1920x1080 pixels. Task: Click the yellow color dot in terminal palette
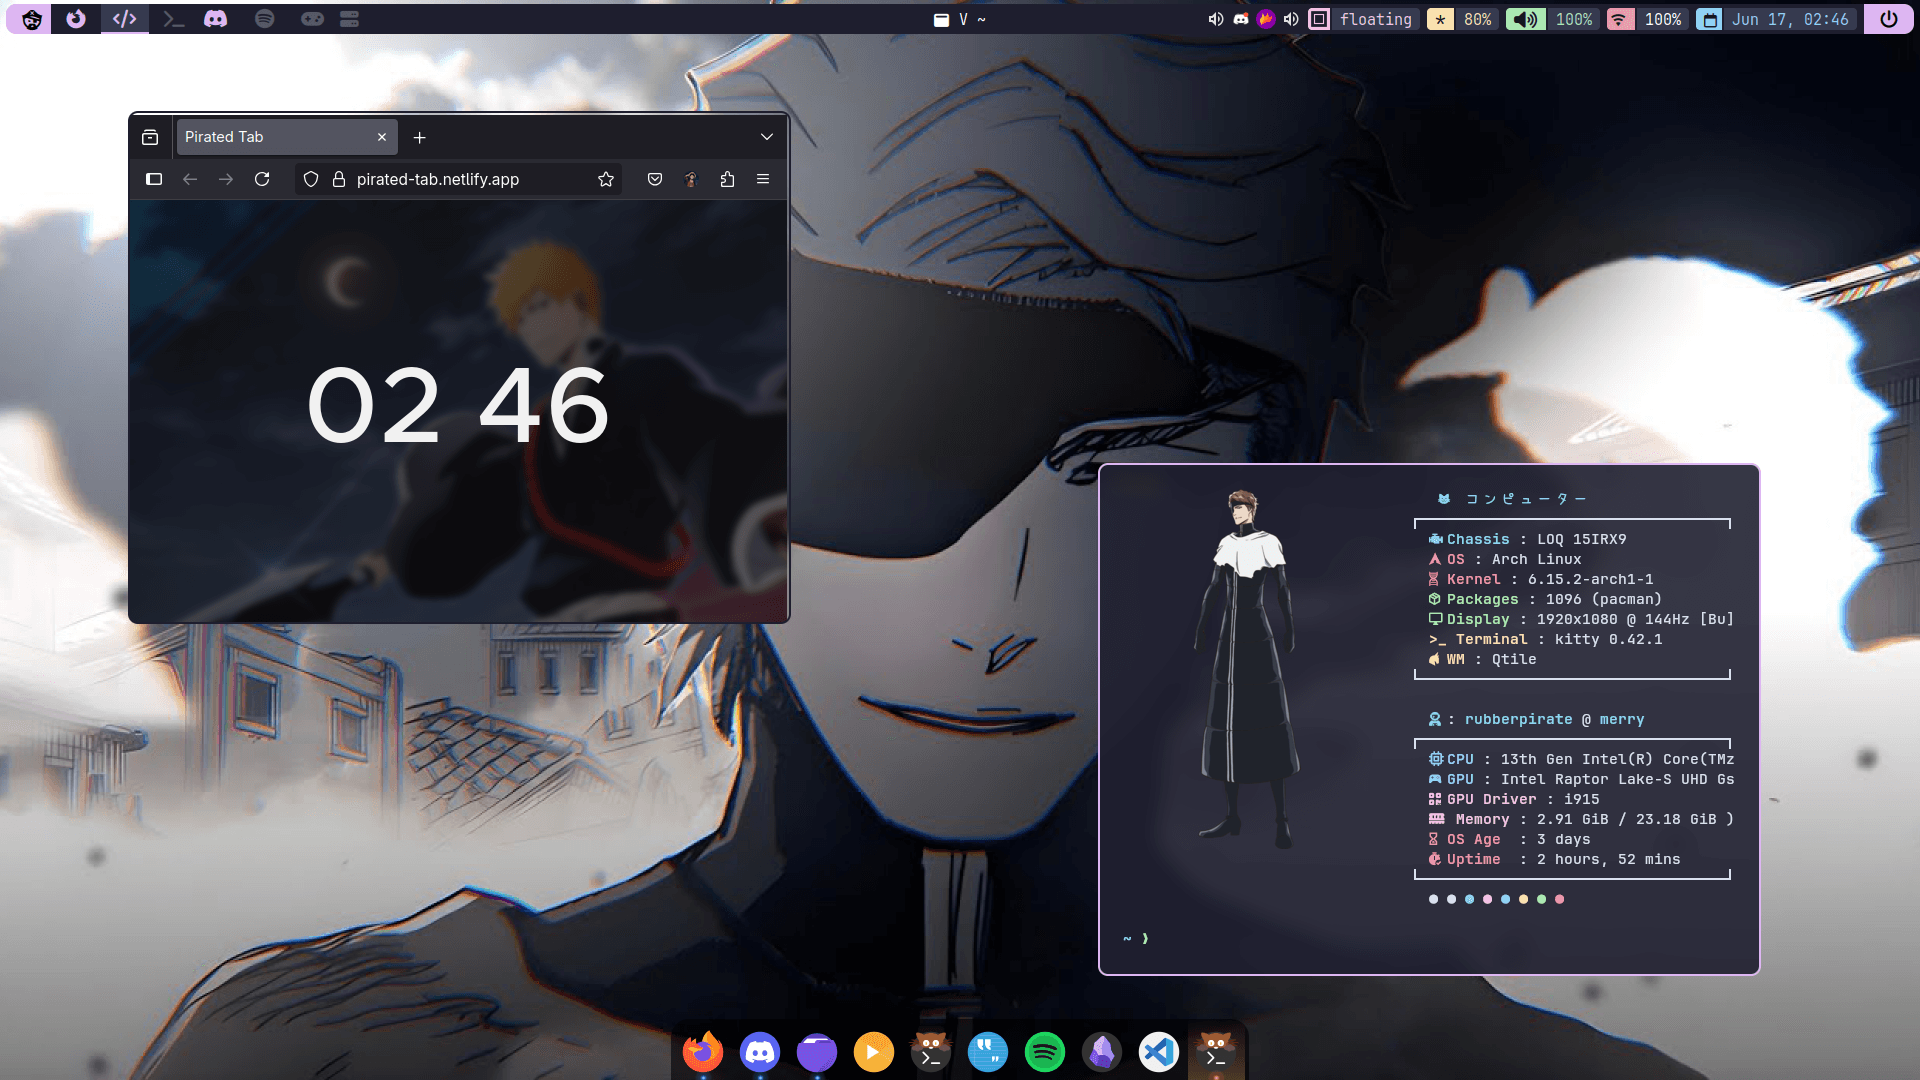(1523, 899)
